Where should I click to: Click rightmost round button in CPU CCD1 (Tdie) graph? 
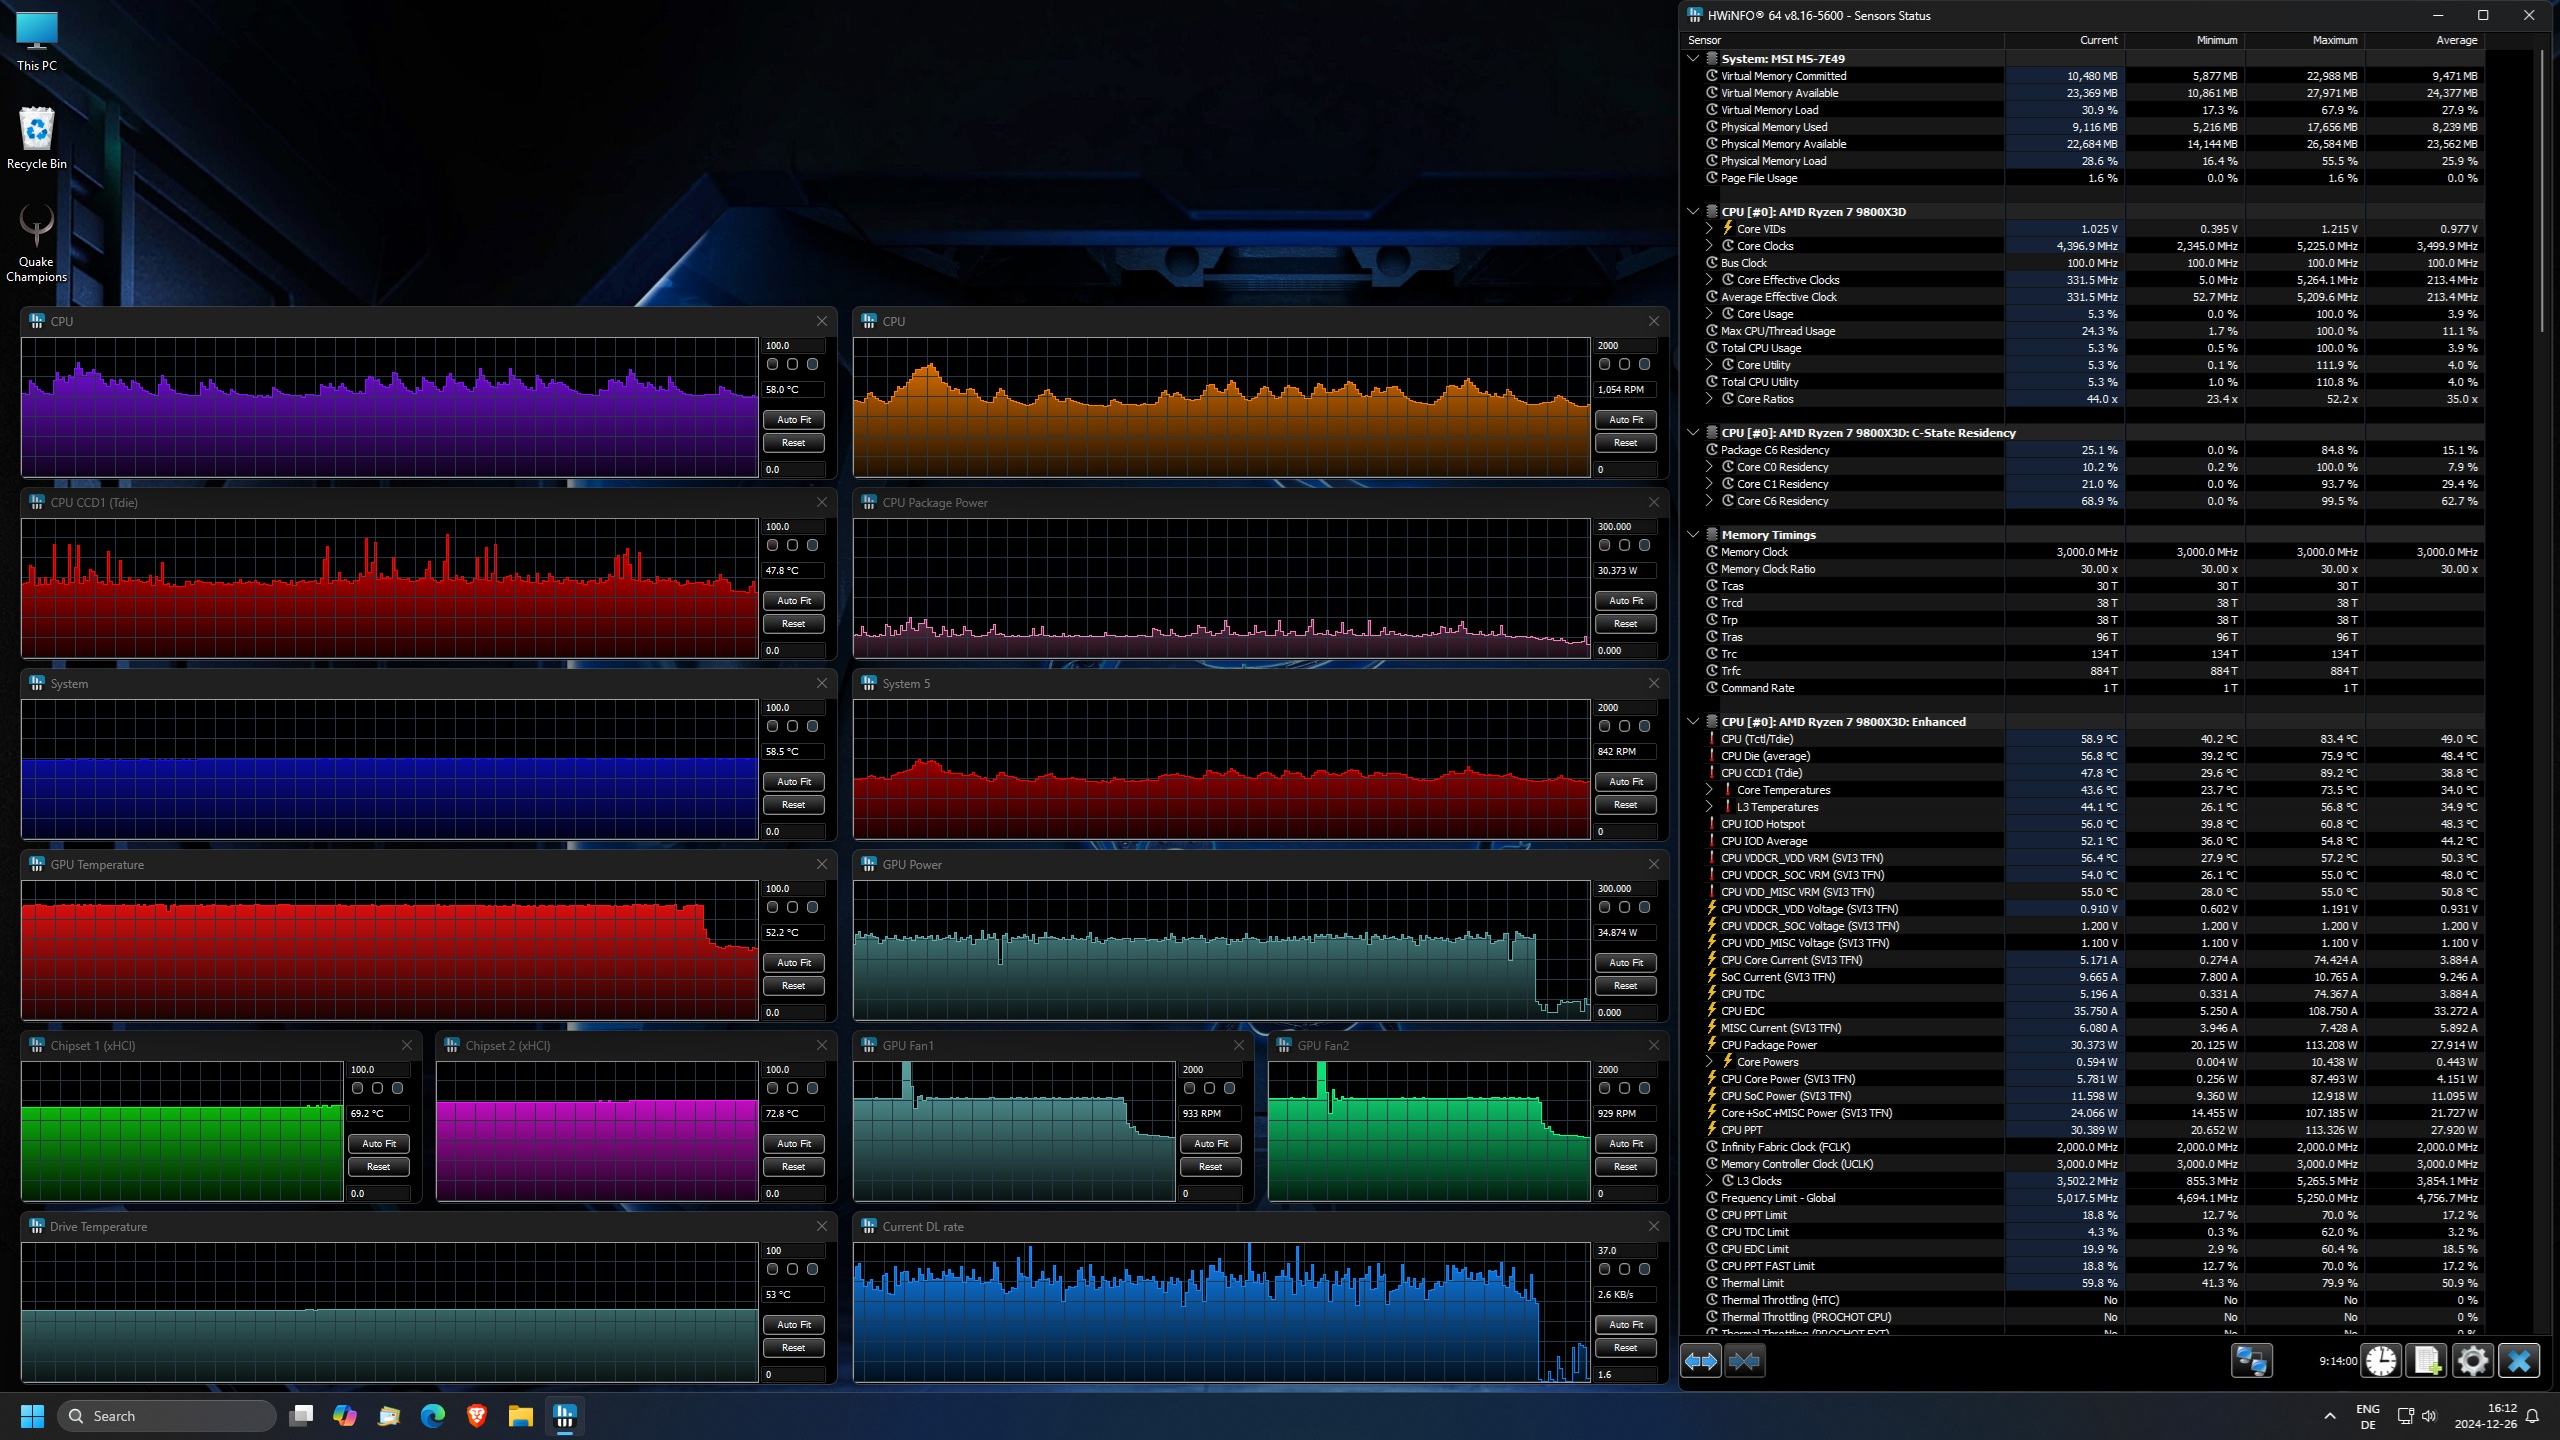pos(812,545)
